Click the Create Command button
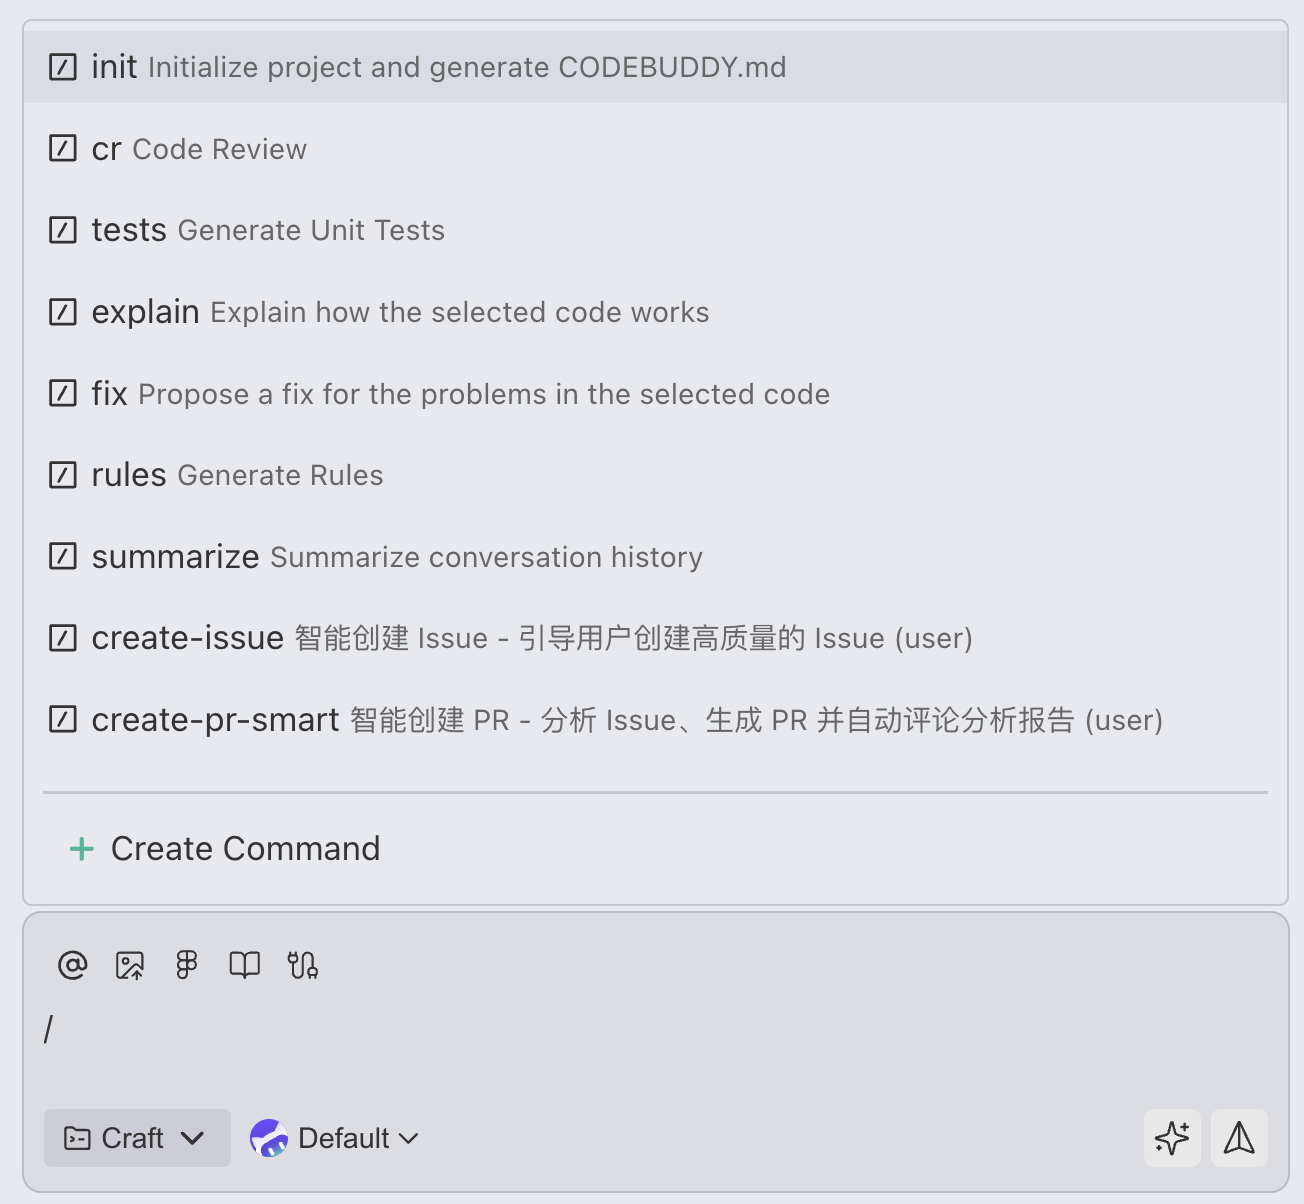 tap(222, 848)
